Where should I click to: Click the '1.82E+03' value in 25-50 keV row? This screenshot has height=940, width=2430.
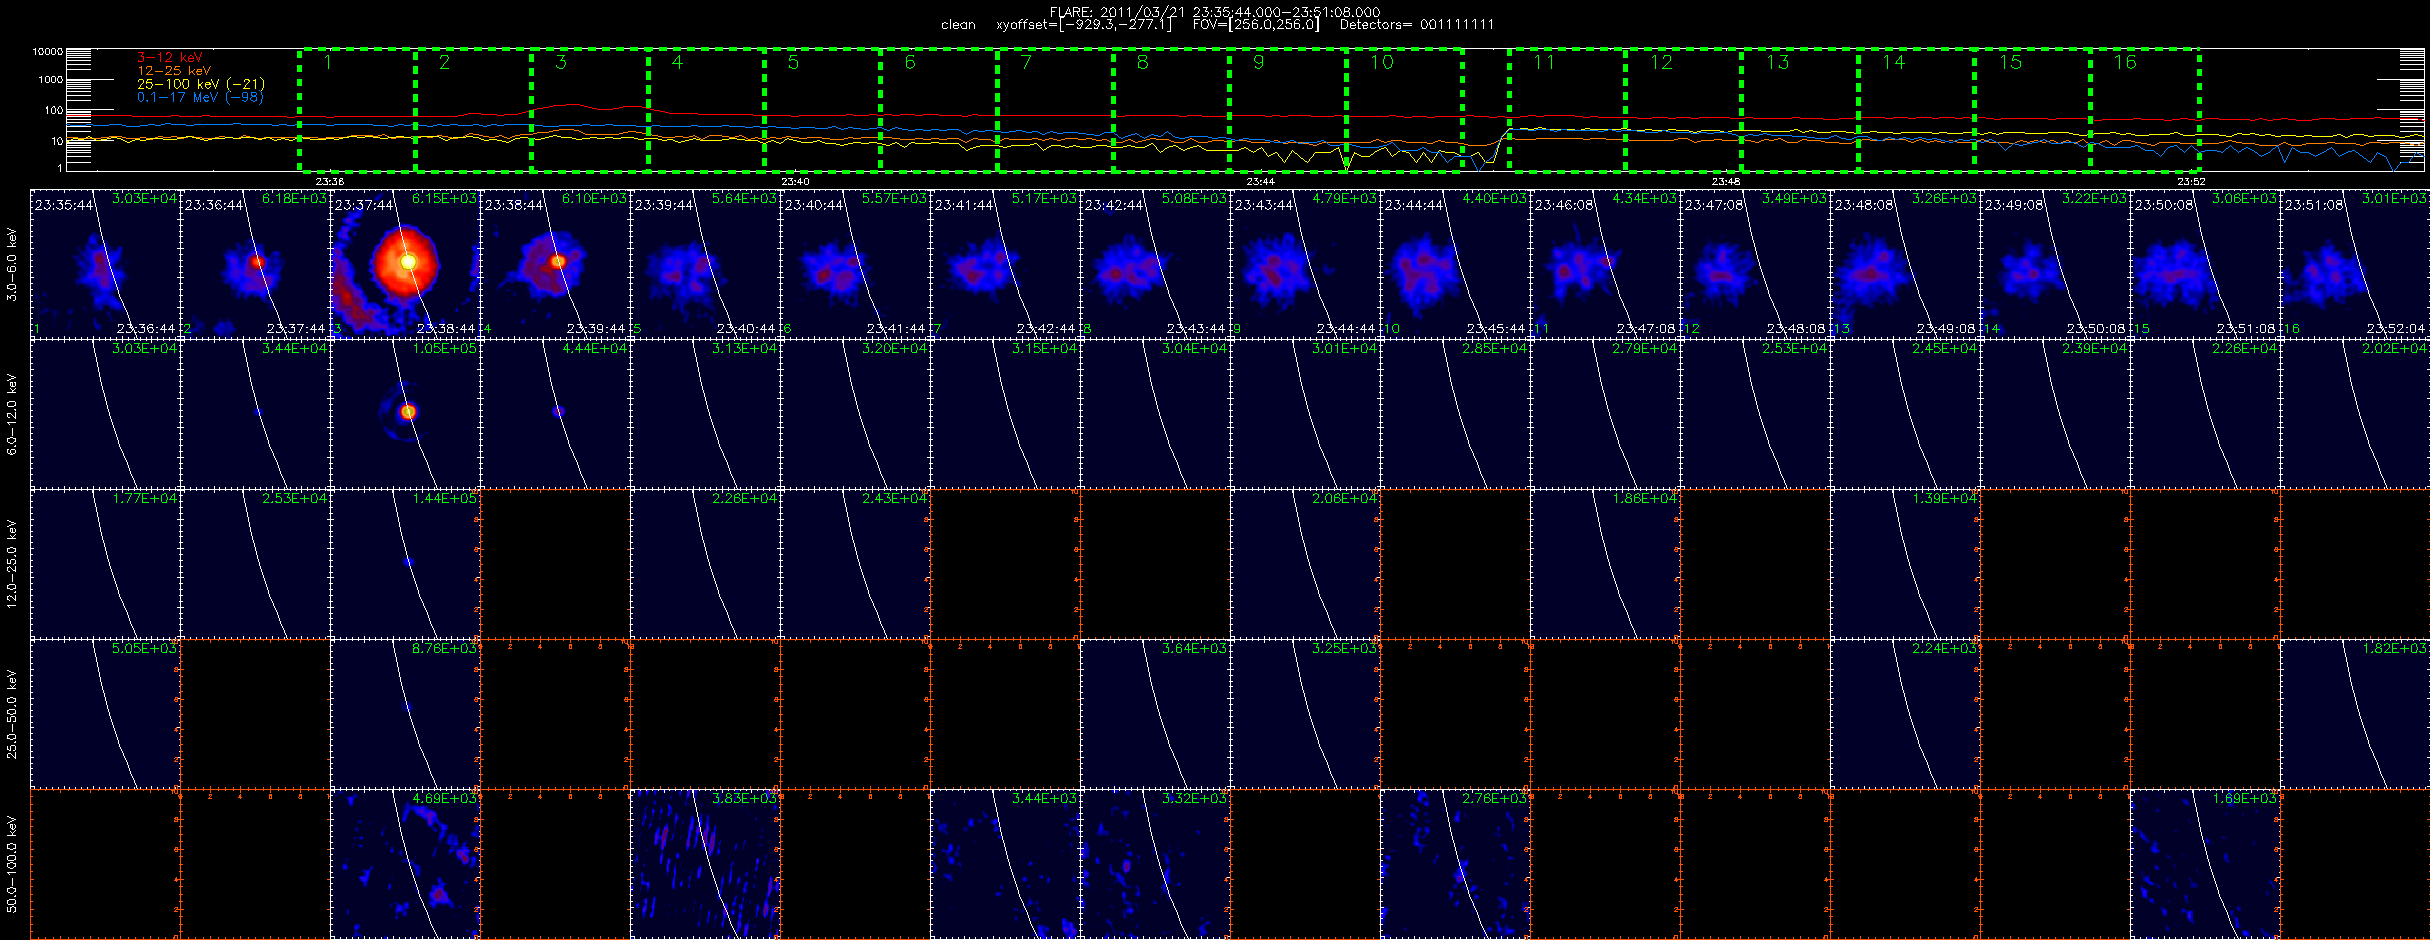pyautogui.click(x=2394, y=649)
